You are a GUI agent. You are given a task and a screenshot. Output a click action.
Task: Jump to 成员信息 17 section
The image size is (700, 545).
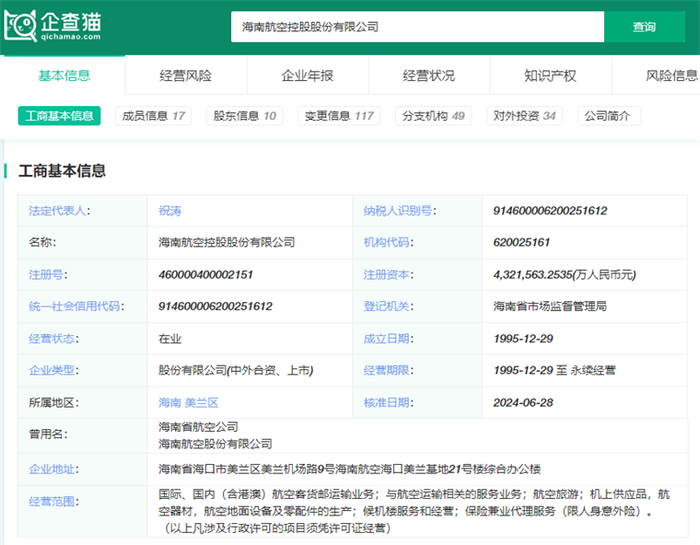coord(153,116)
